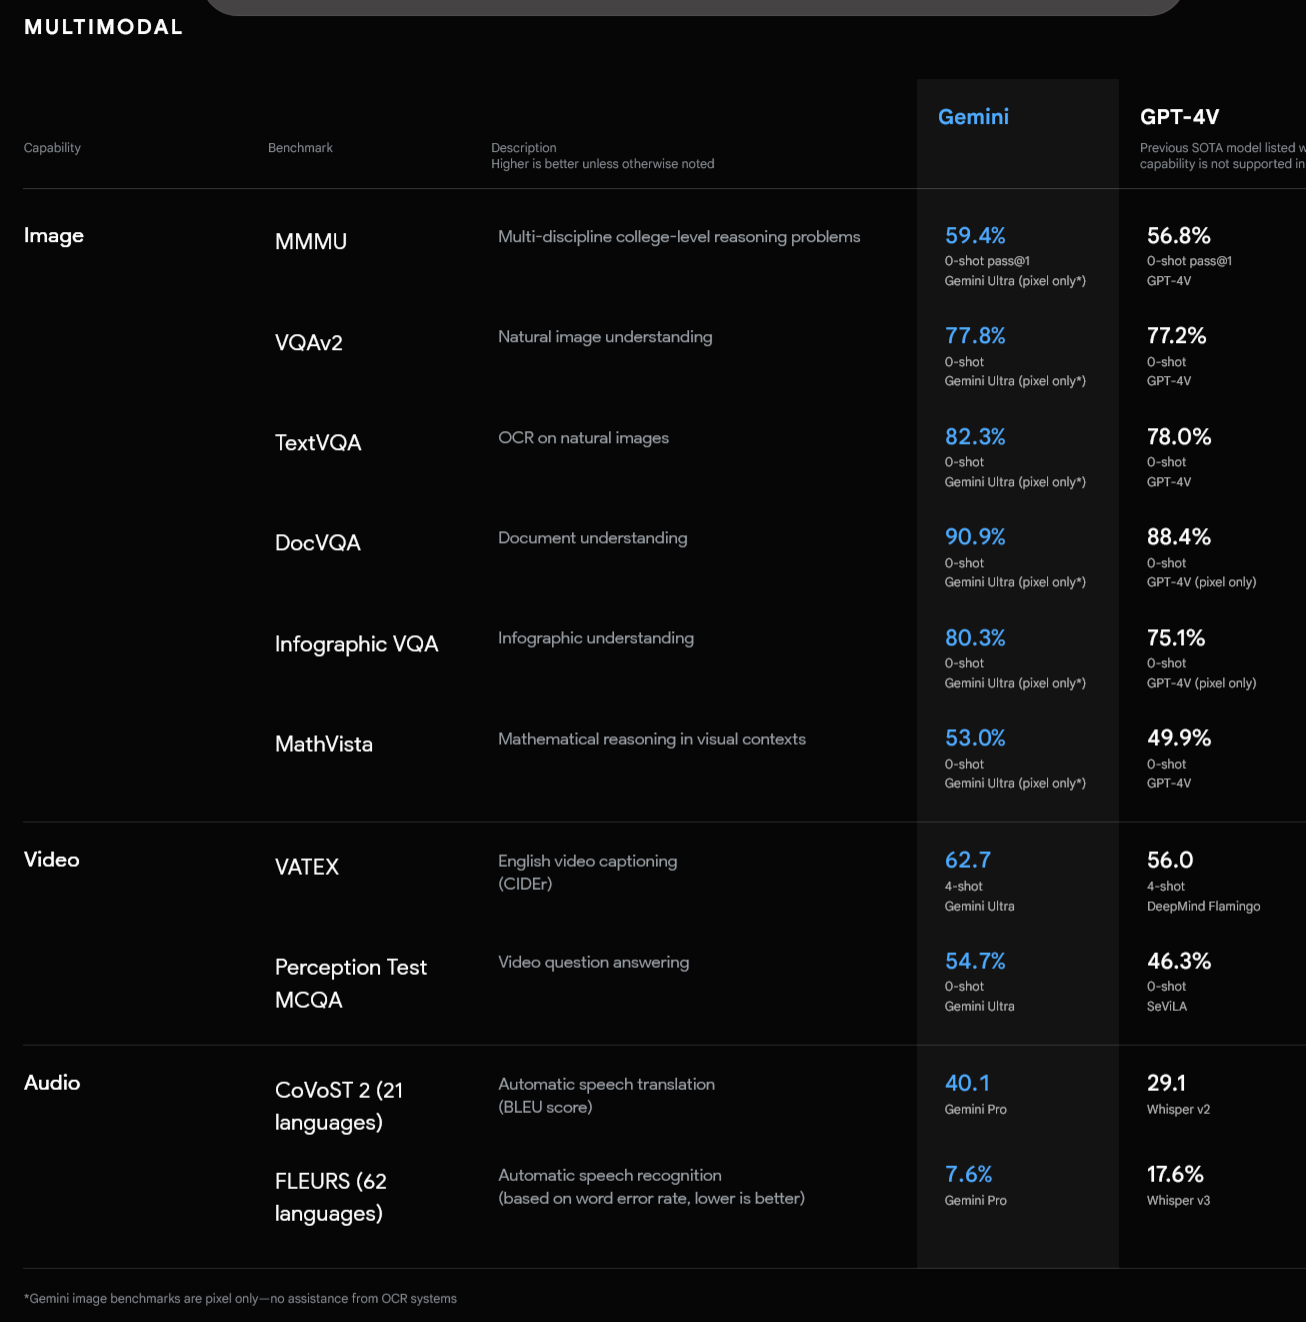This screenshot has width=1306, height=1322.
Task: Click the 46.3% Perception Test score
Action: [1179, 961]
